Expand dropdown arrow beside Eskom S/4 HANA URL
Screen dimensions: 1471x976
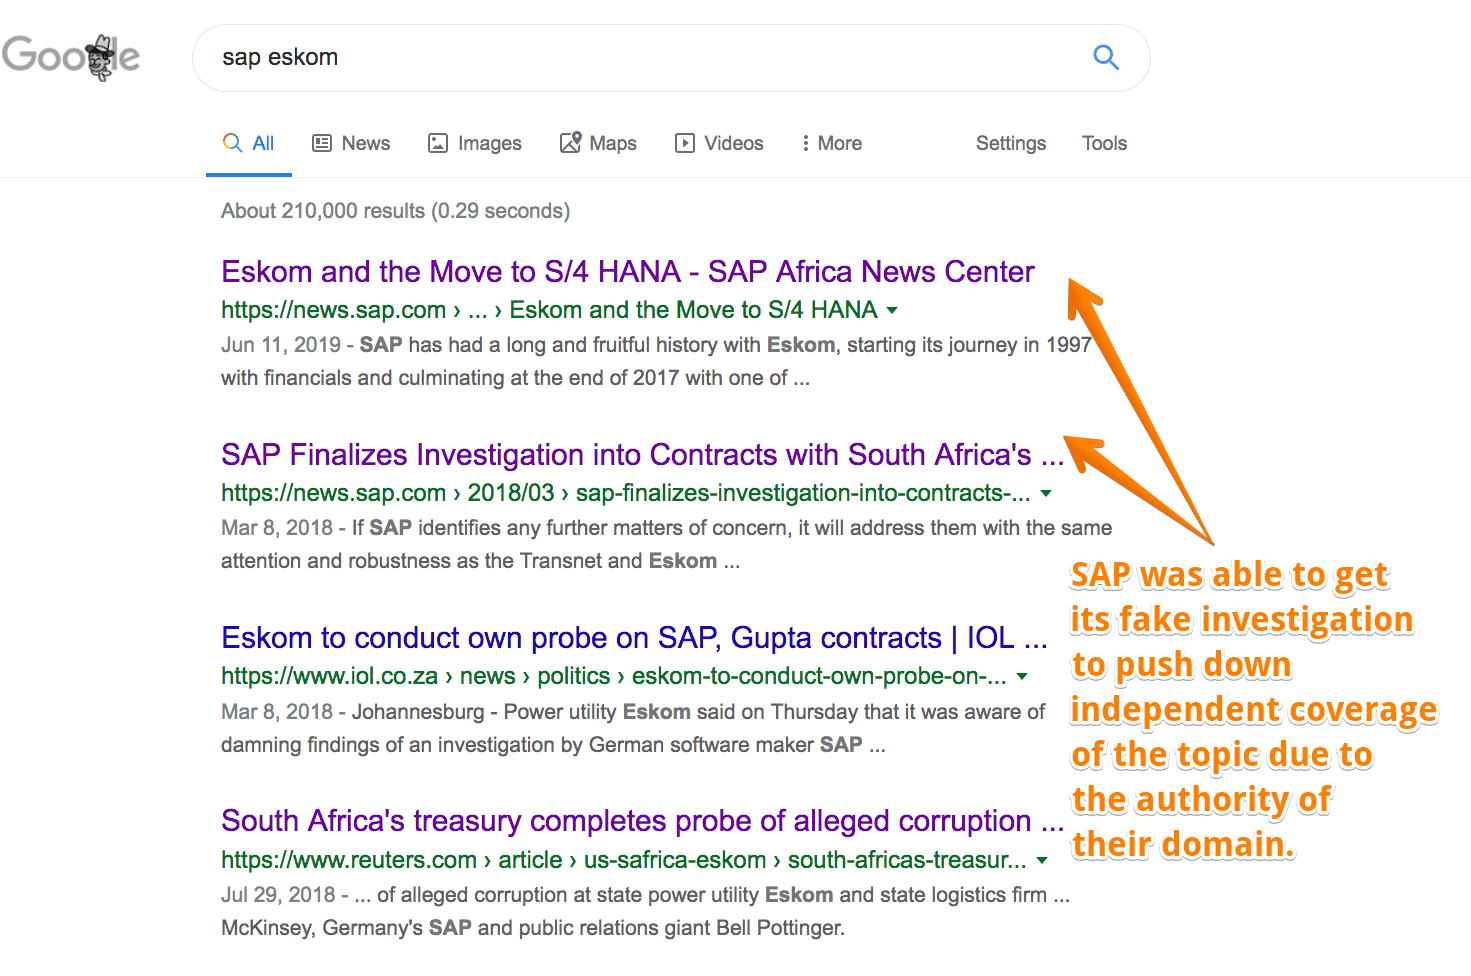(x=892, y=310)
